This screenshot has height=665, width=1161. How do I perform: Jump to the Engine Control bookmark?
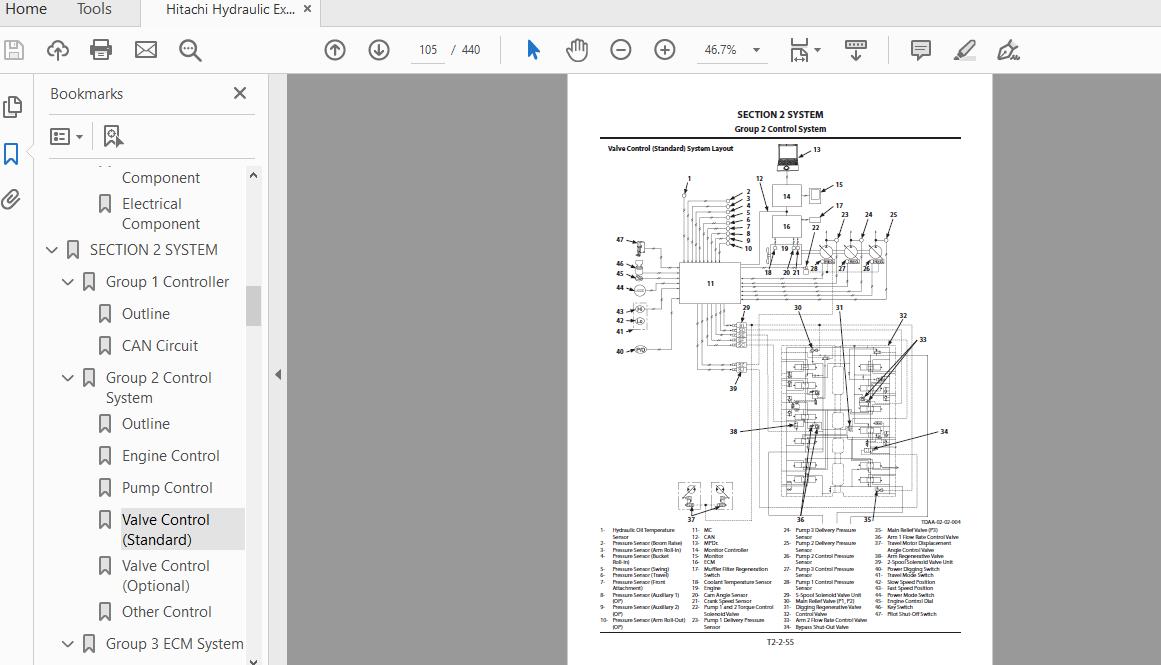171,455
